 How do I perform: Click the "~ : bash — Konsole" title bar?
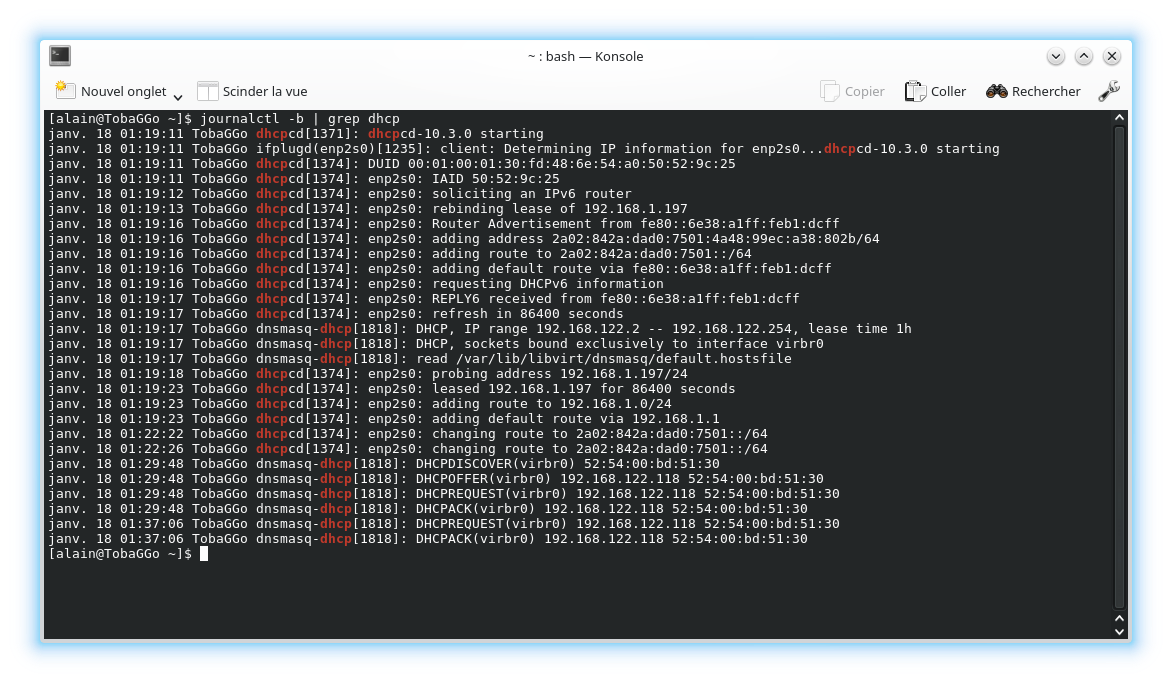[585, 56]
